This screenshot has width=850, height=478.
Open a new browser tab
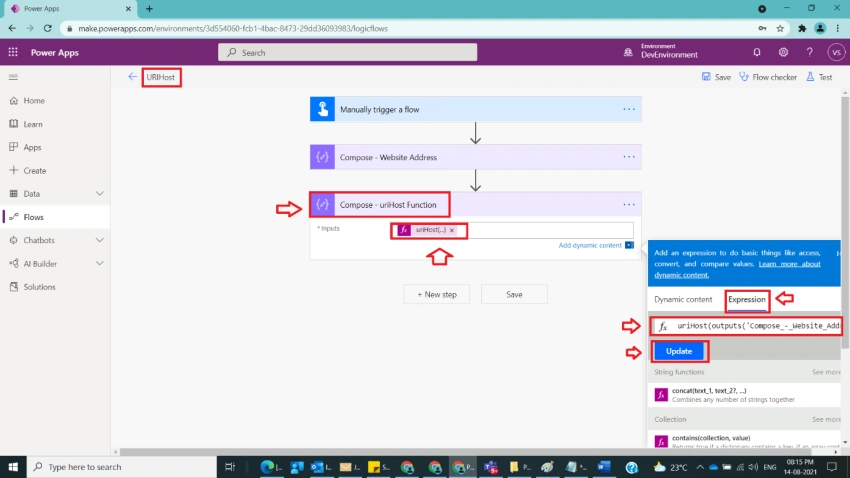pyautogui.click(x=149, y=9)
